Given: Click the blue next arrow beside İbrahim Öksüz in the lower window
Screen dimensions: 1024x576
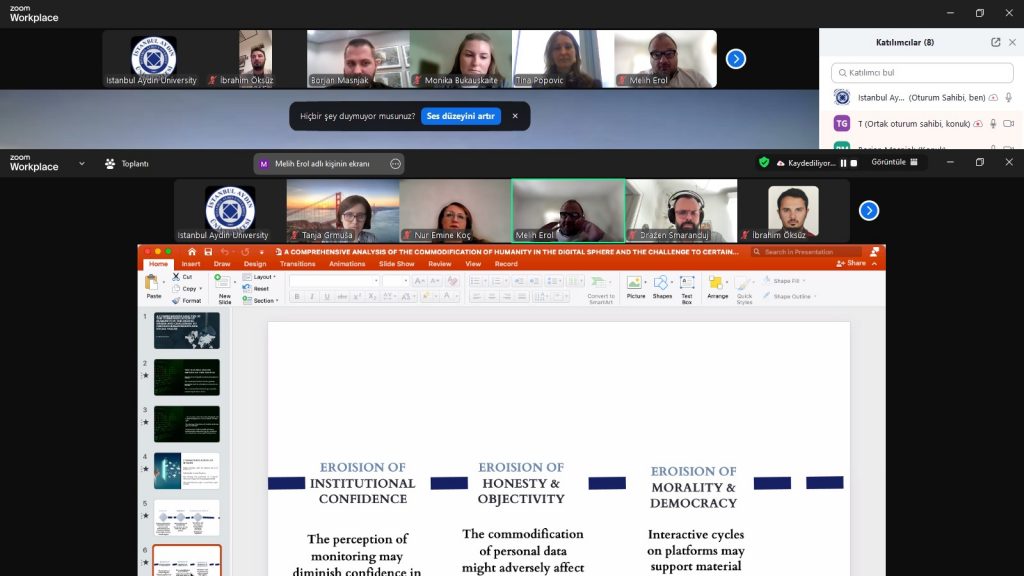Looking at the screenshot, I should point(869,210).
